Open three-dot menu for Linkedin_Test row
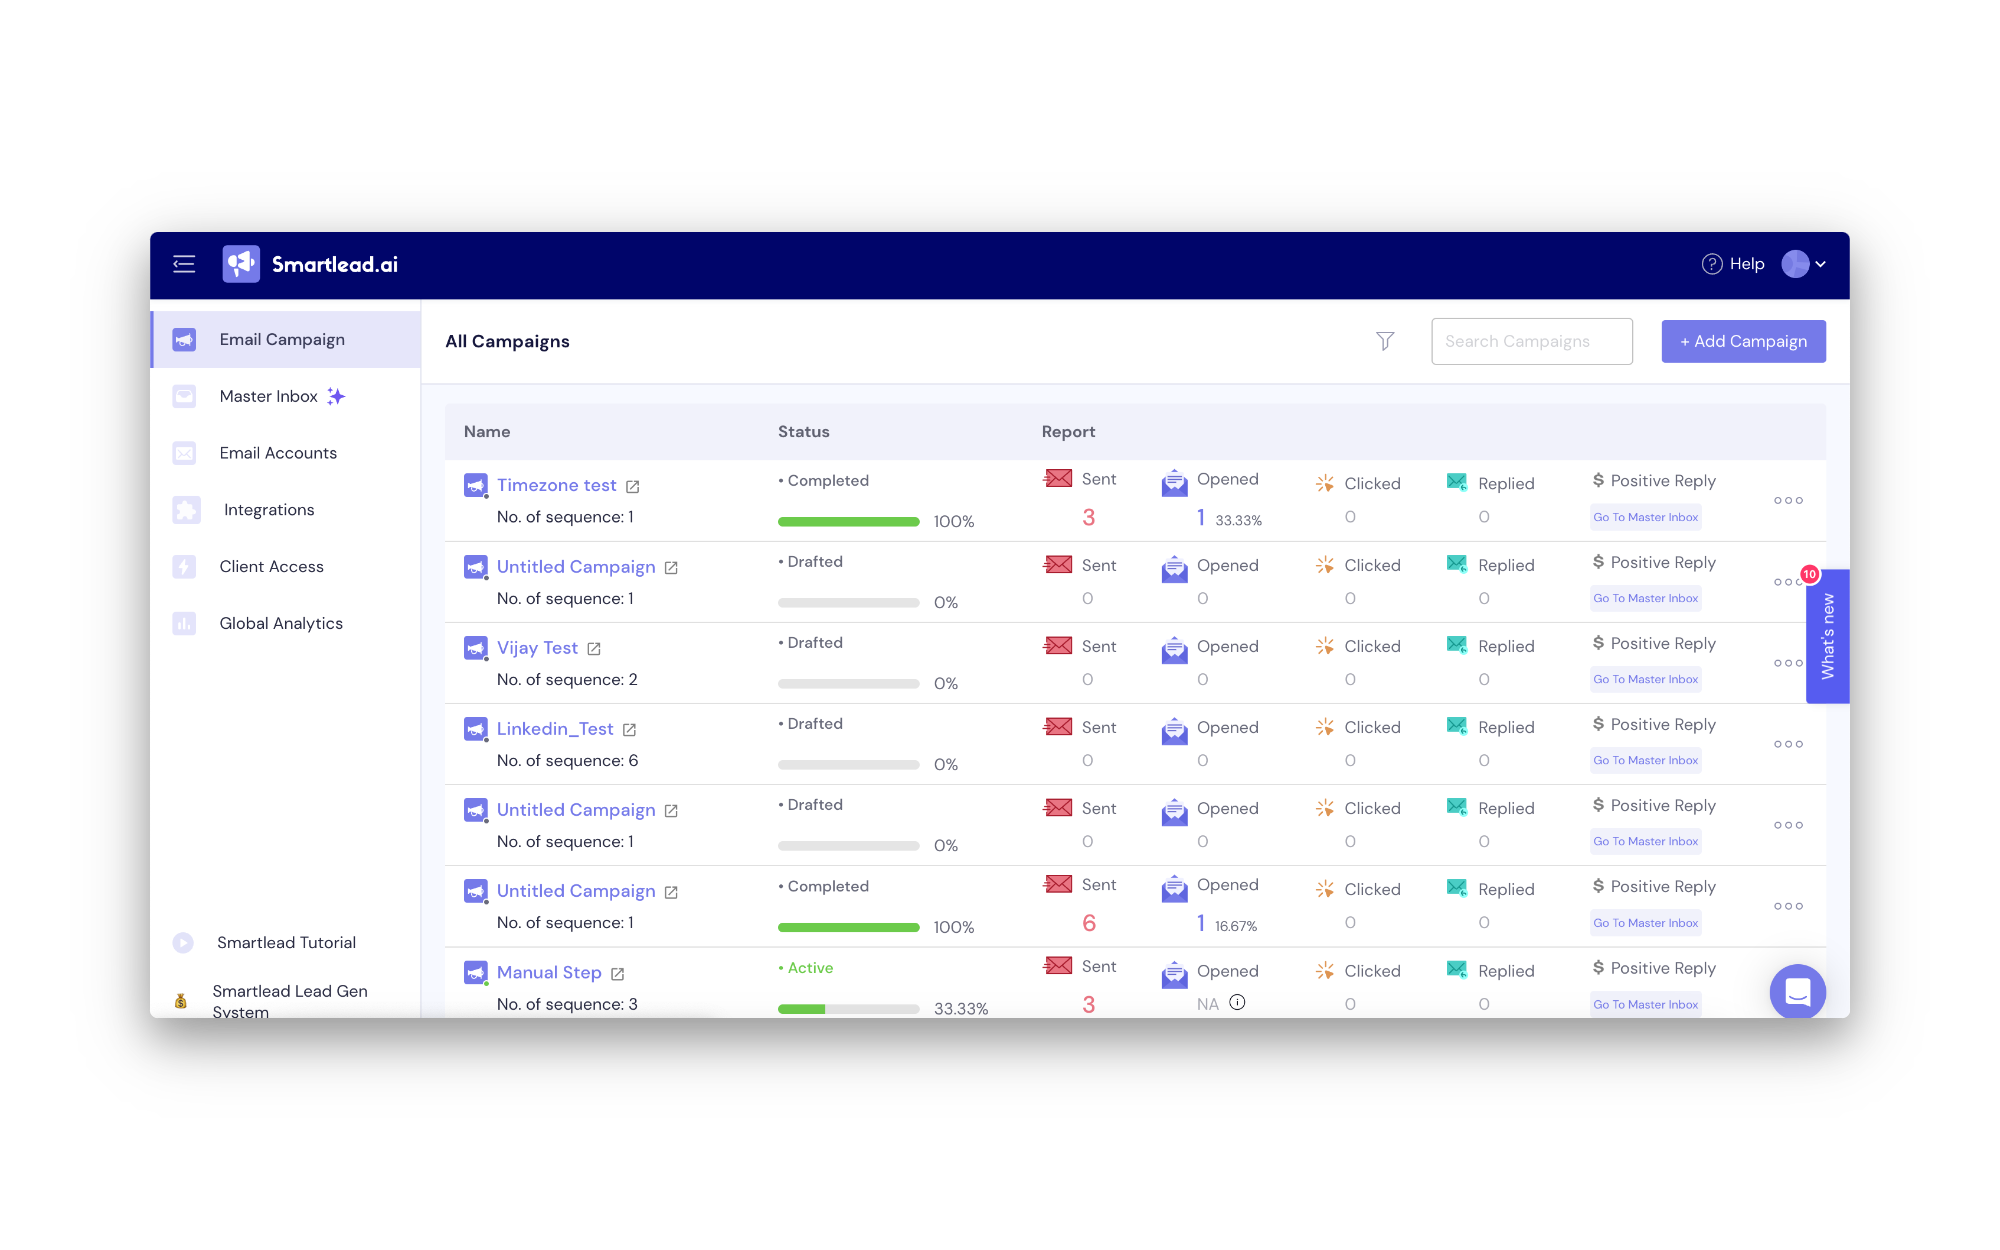2000x1250 pixels. (1788, 744)
